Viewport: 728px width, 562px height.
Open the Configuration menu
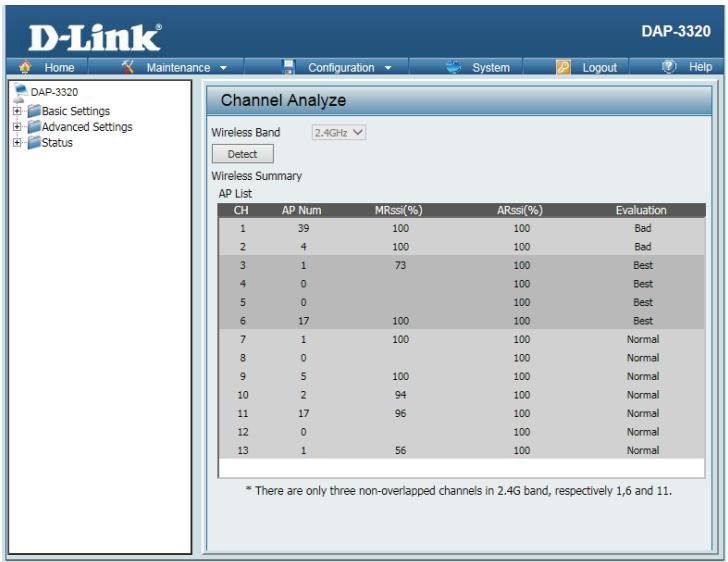pyautogui.click(x=341, y=67)
